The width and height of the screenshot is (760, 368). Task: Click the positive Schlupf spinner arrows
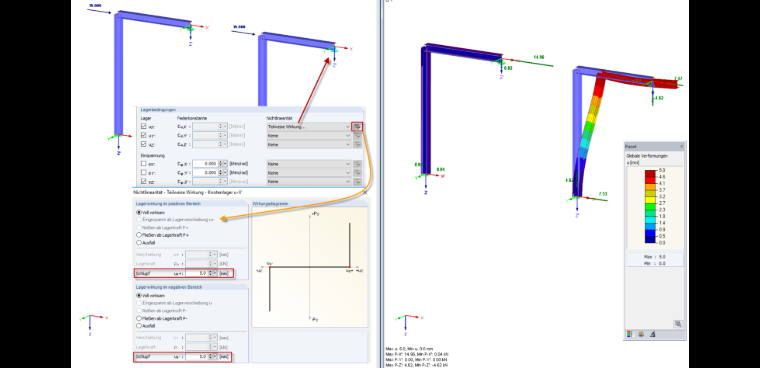tap(210, 274)
